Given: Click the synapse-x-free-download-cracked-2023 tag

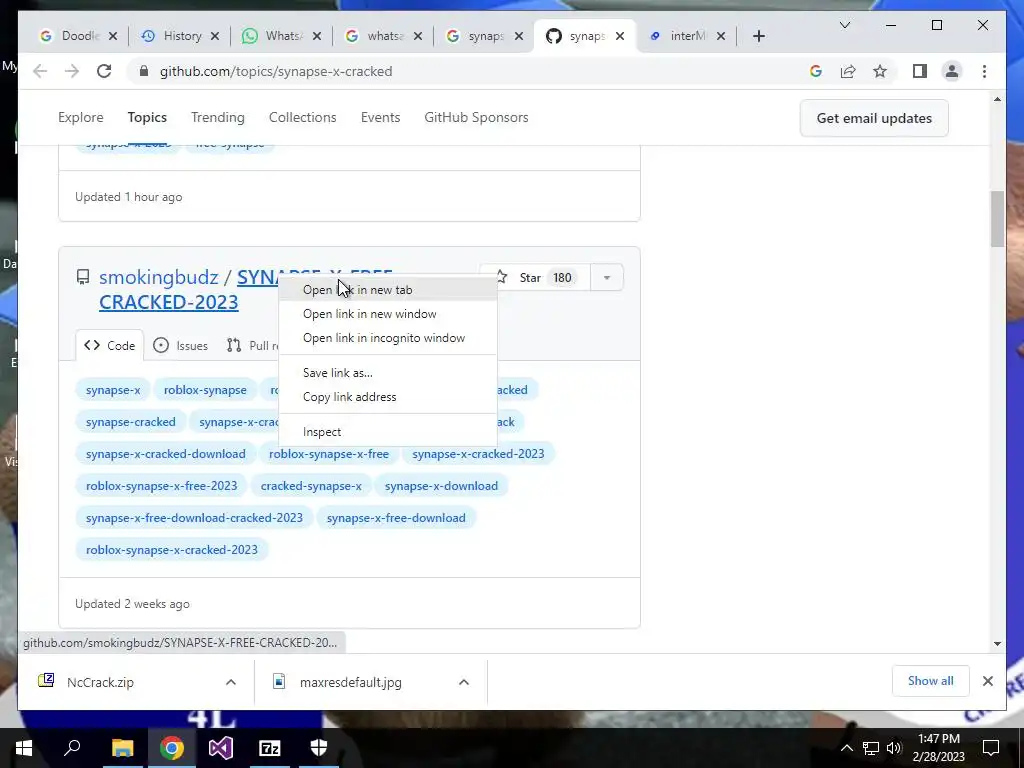Looking at the screenshot, I should (194, 518).
